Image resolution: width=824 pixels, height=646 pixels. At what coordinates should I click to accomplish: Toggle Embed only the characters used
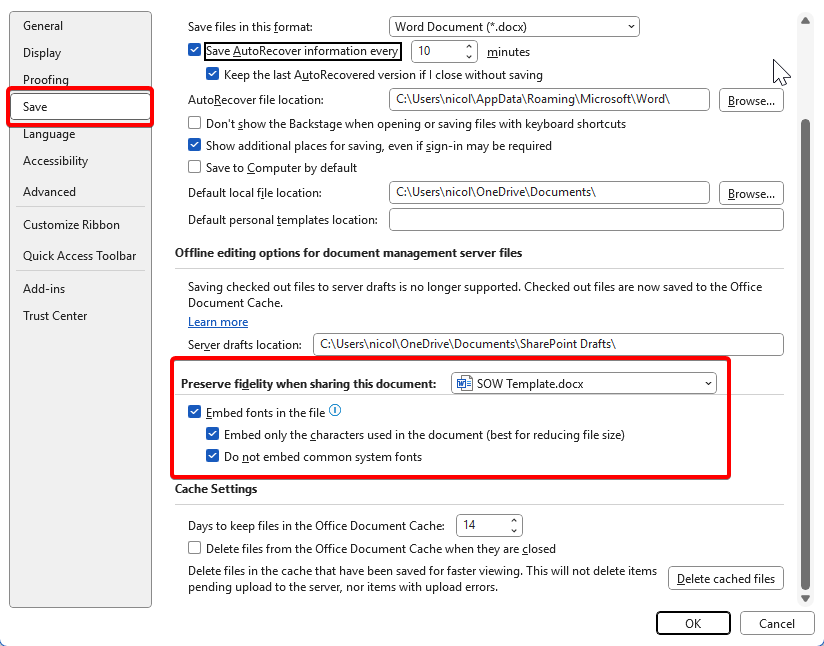[x=212, y=434]
